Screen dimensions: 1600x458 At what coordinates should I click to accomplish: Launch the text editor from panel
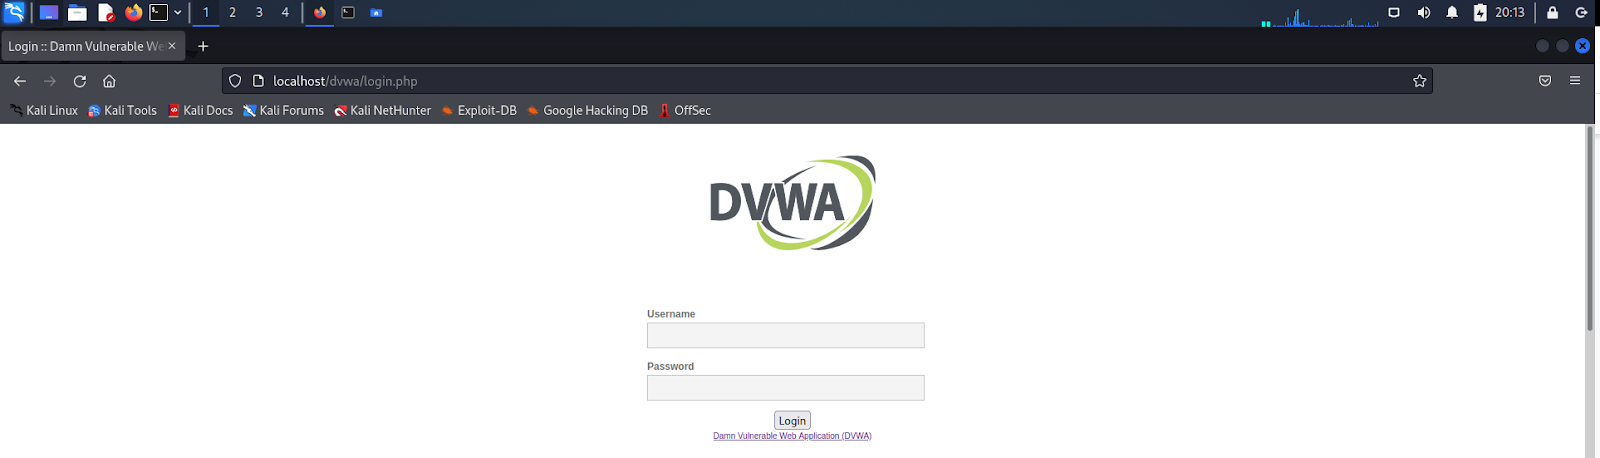(x=106, y=13)
